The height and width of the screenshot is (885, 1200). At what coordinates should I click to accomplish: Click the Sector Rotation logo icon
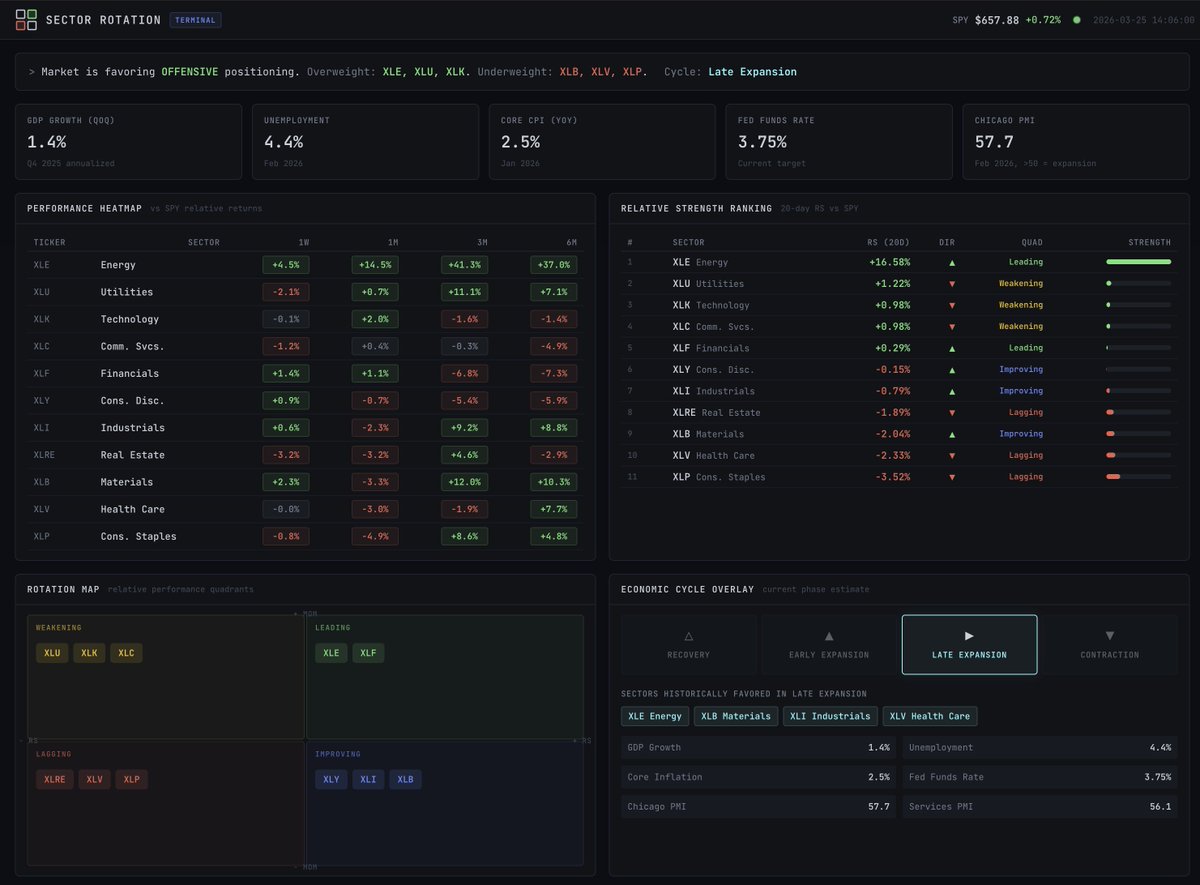click(x=27, y=20)
